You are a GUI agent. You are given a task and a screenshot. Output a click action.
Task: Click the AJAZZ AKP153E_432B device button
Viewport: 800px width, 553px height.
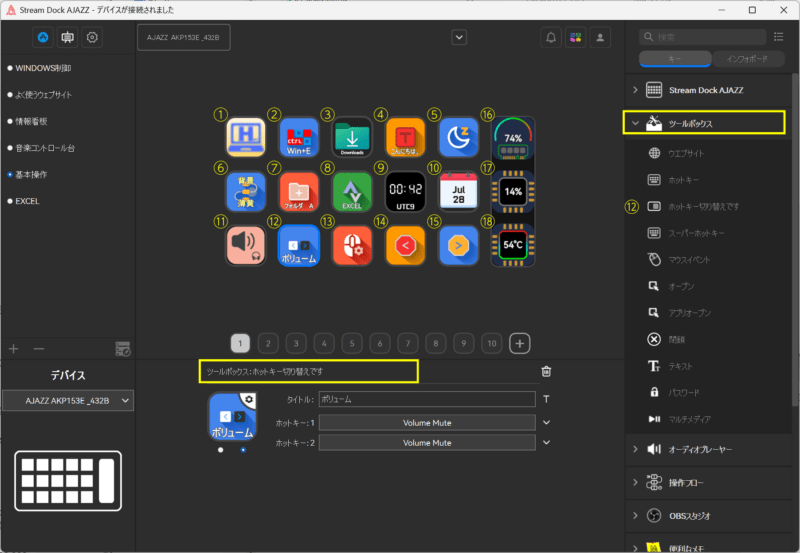184,37
